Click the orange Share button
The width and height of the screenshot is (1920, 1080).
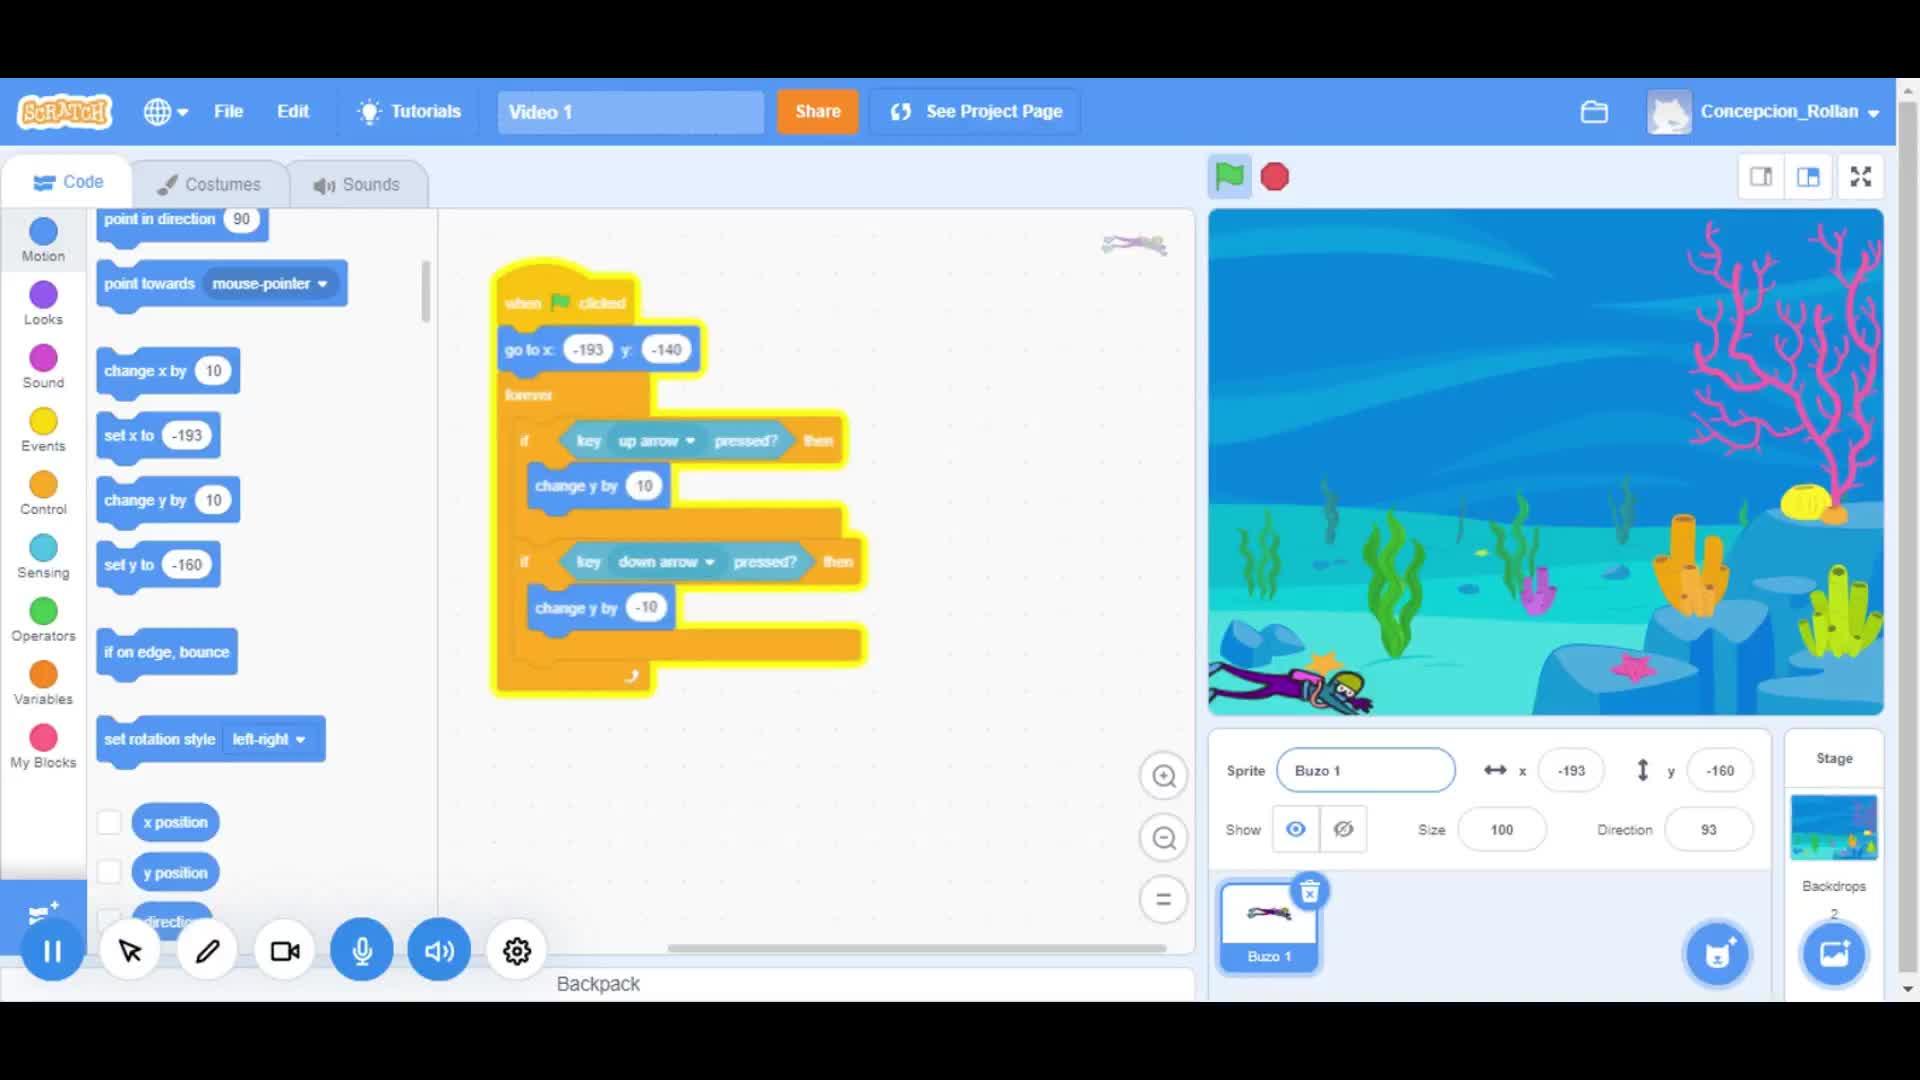pos(817,112)
